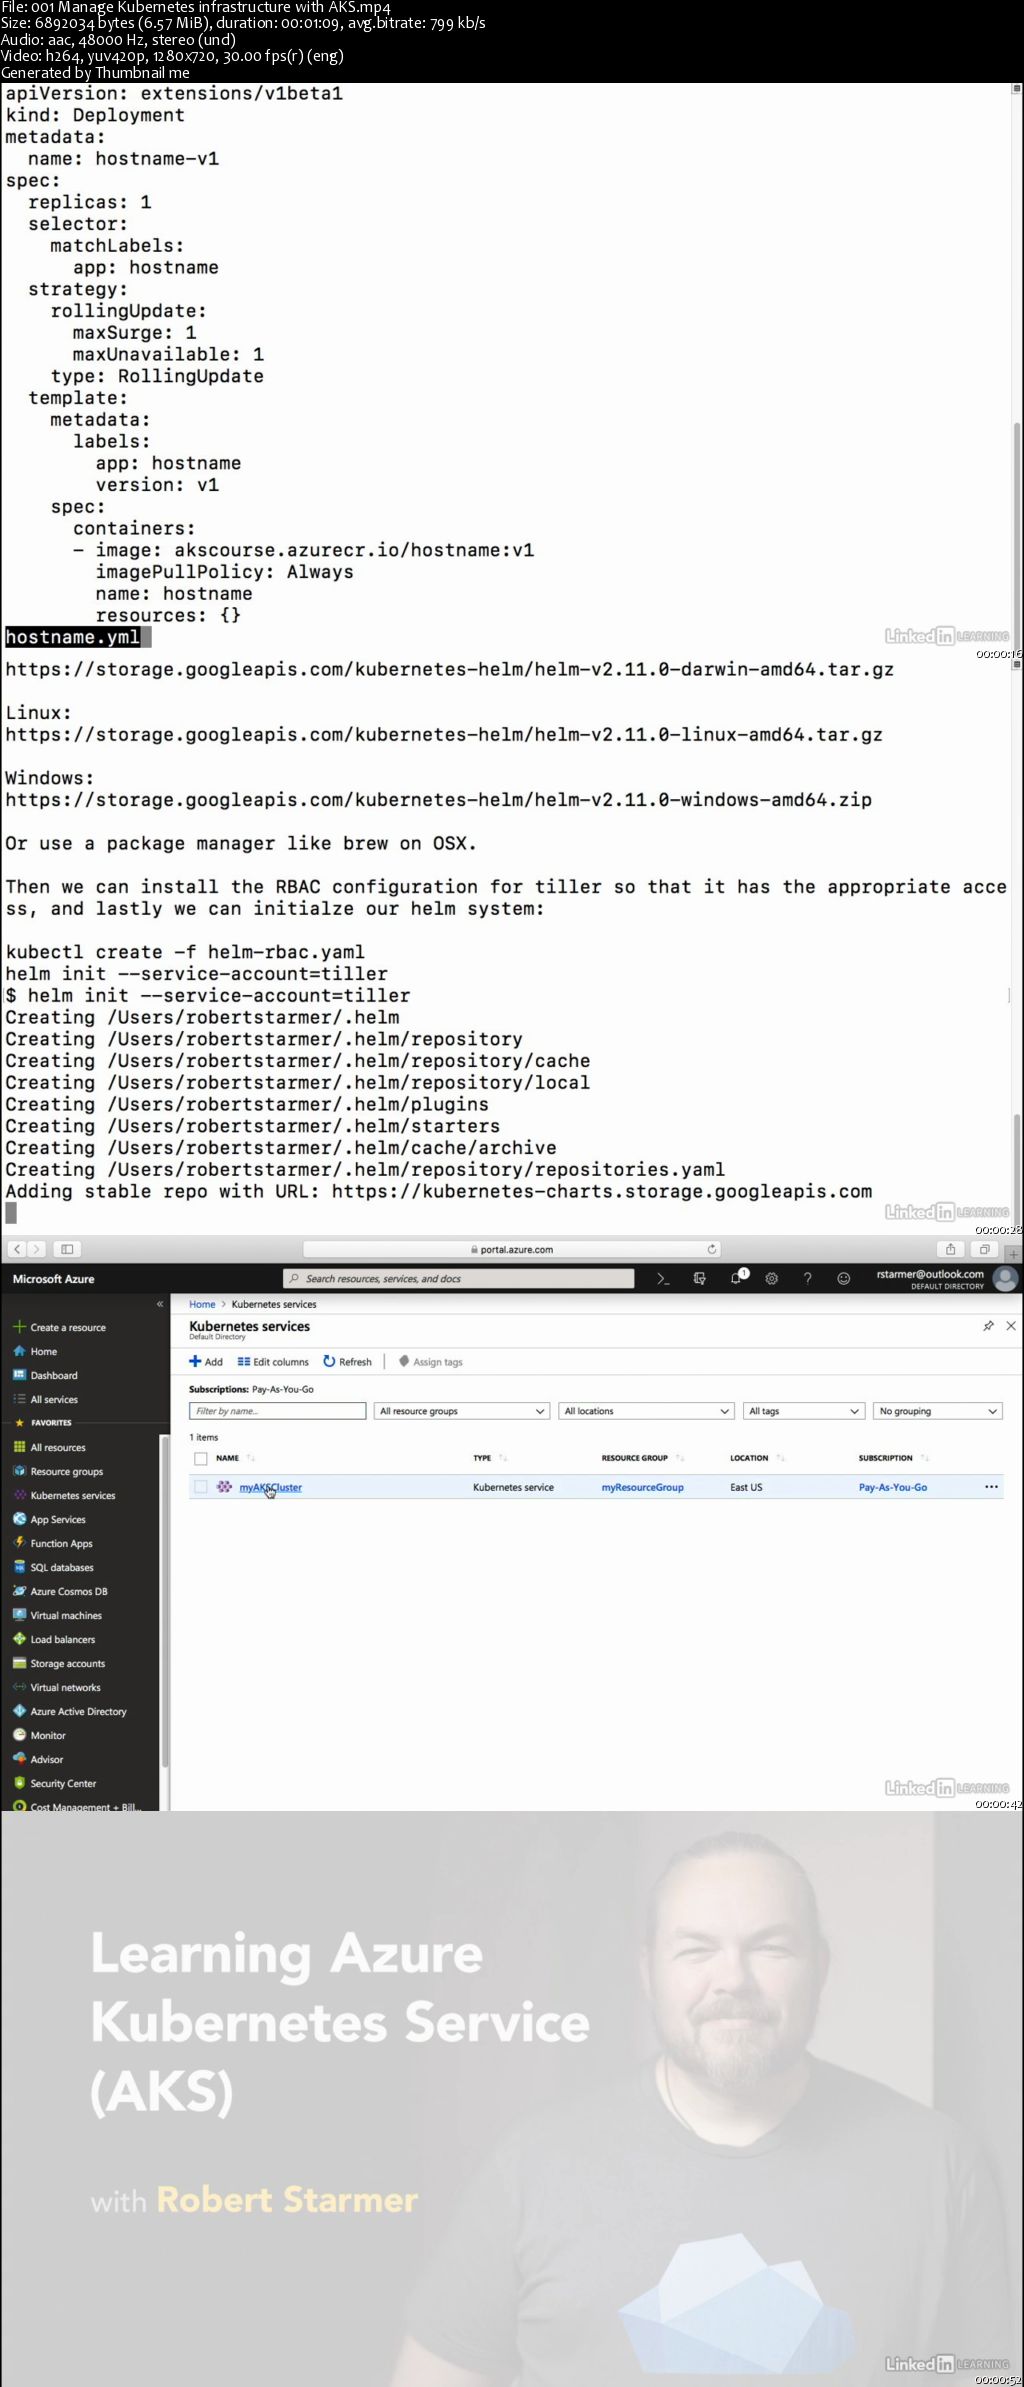1024x2387 pixels.
Task: Pin the Kubernetes services blade
Action: [x=988, y=1326]
